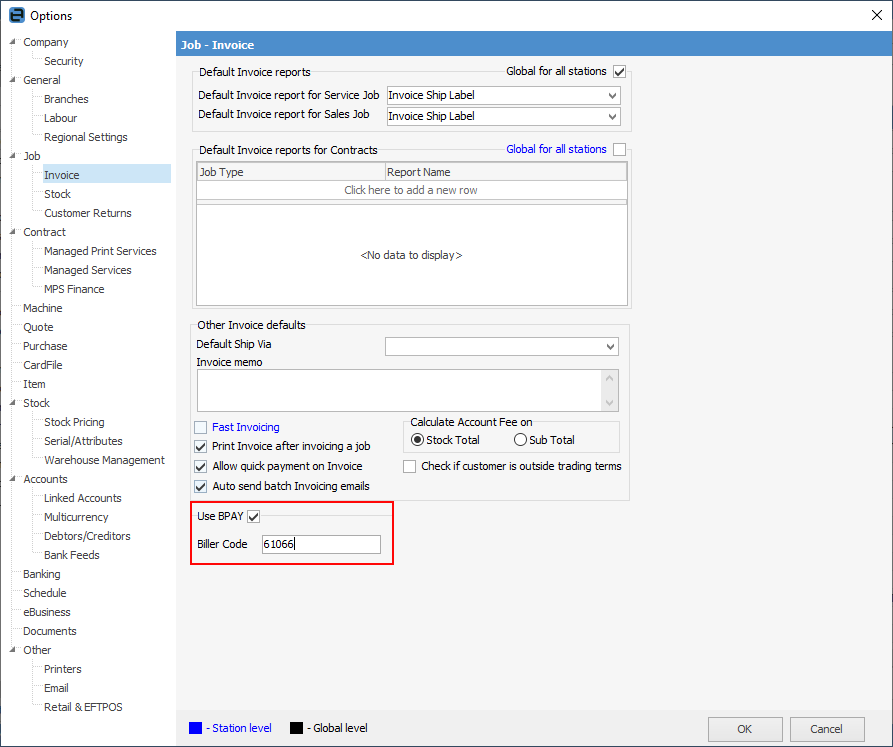Image resolution: width=893 pixels, height=747 pixels.
Task: Click into the Invoice memo text area
Action: [399, 391]
